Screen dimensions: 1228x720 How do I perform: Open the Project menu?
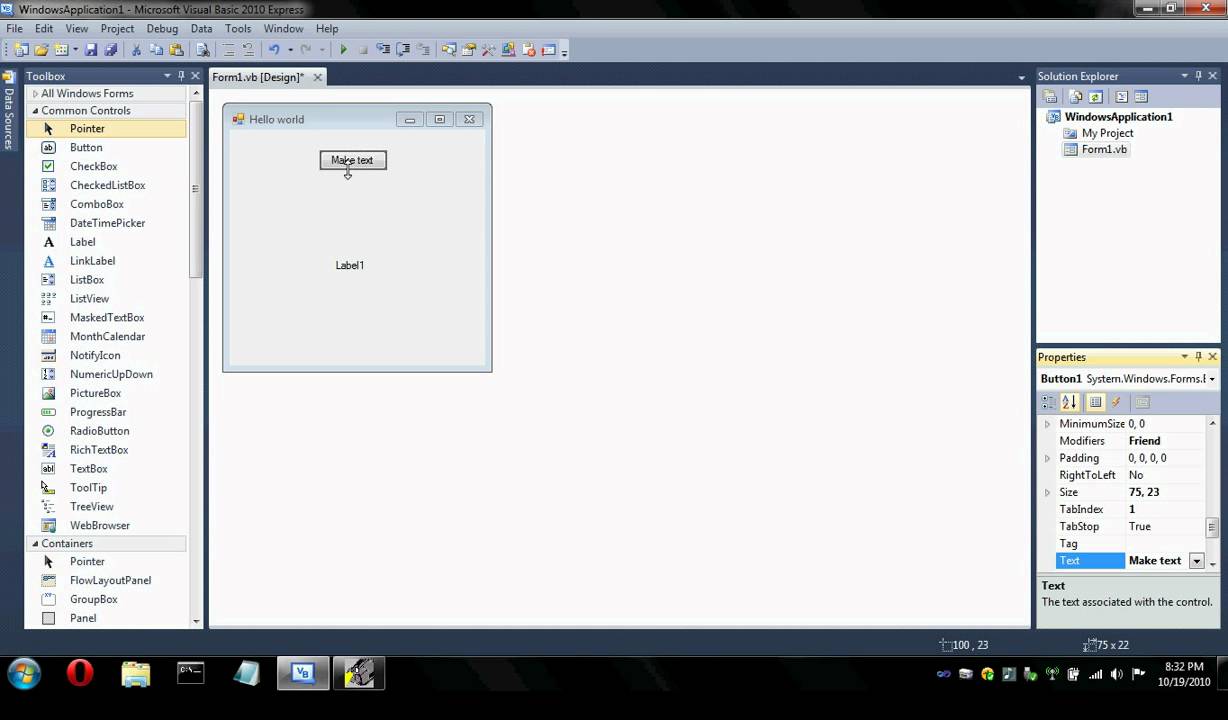pos(117,28)
